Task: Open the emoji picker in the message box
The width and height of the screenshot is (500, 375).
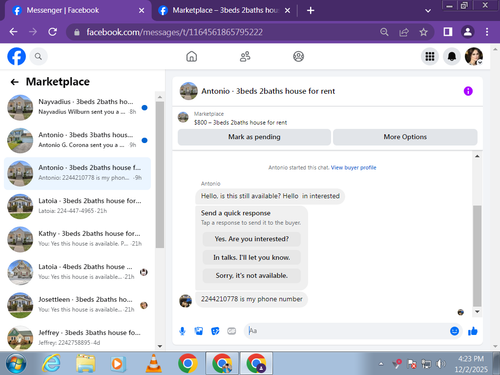Action: point(454,331)
